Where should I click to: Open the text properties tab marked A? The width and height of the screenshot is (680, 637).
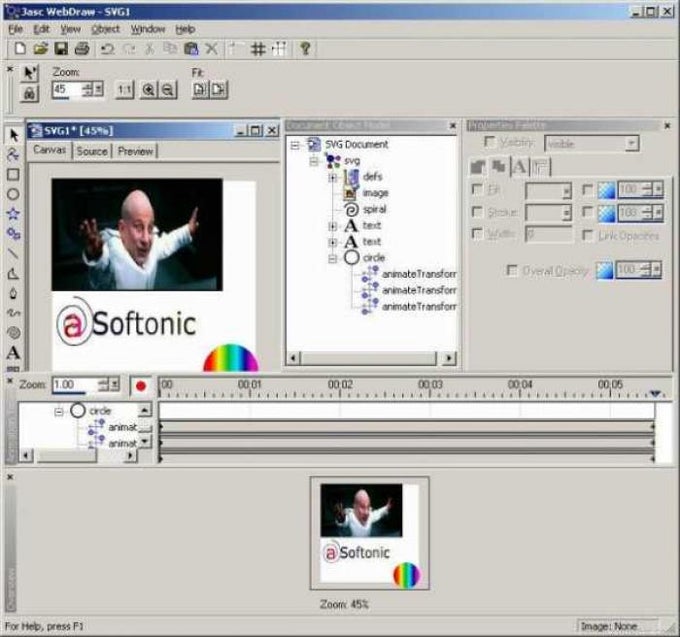[520, 167]
